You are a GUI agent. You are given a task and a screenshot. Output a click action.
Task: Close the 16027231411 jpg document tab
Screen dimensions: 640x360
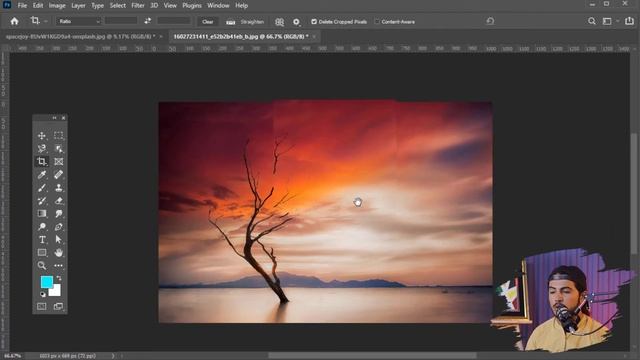314,37
